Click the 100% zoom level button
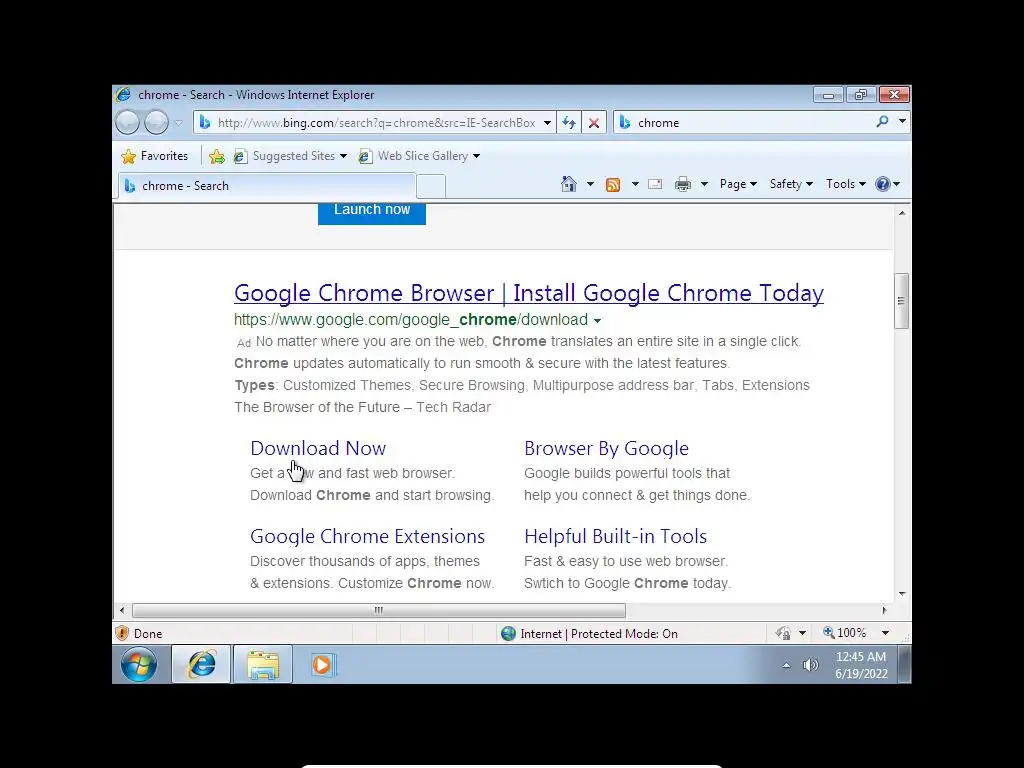 (844, 633)
